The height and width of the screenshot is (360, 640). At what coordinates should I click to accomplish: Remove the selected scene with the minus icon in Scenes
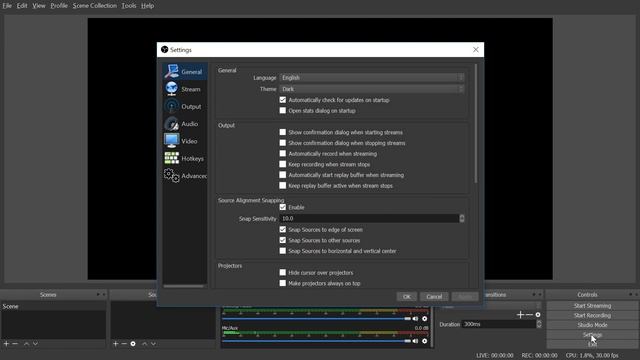(x=15, y=344)
